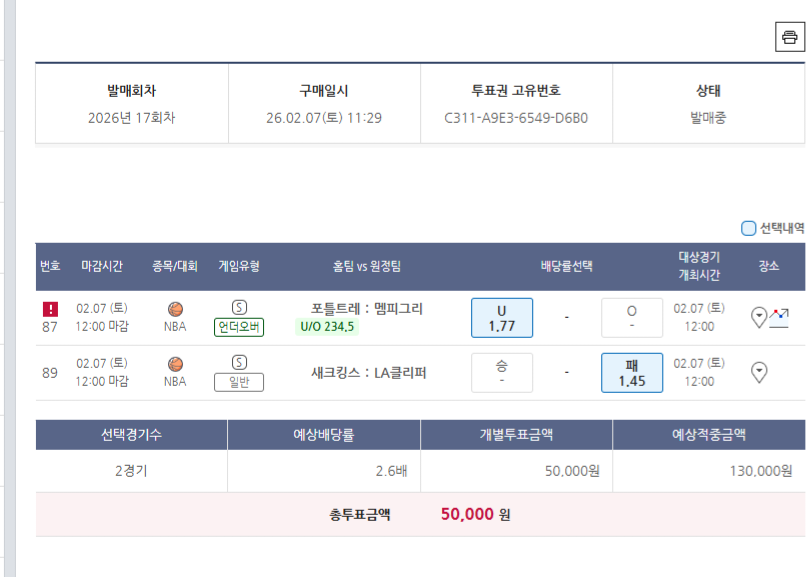Viewport: 811px width, 577px height.
Task: Toggle the 패 1.45 odds selection
Action: (x=631, y=372)
